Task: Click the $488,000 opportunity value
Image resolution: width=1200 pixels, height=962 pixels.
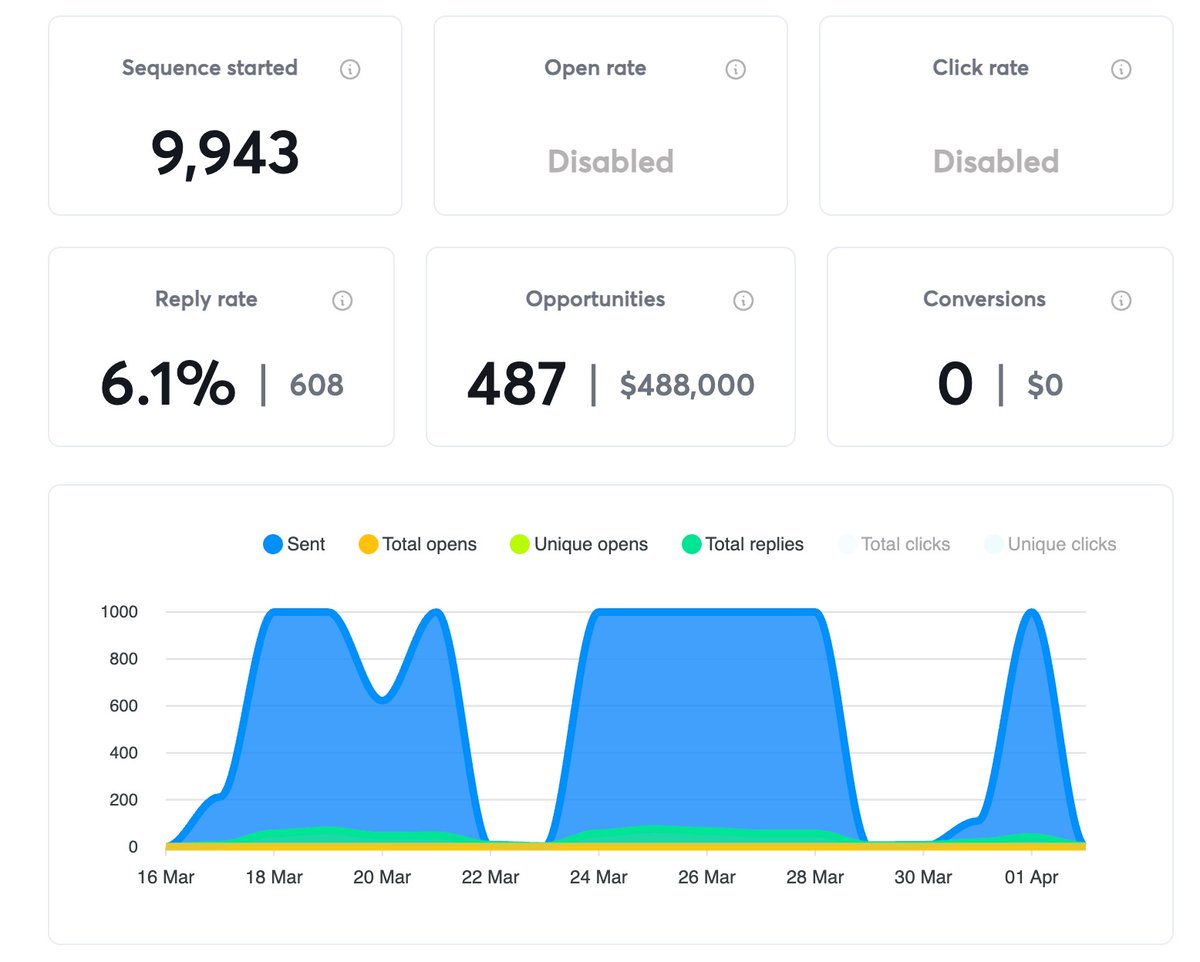Action: tap(687, 385)
